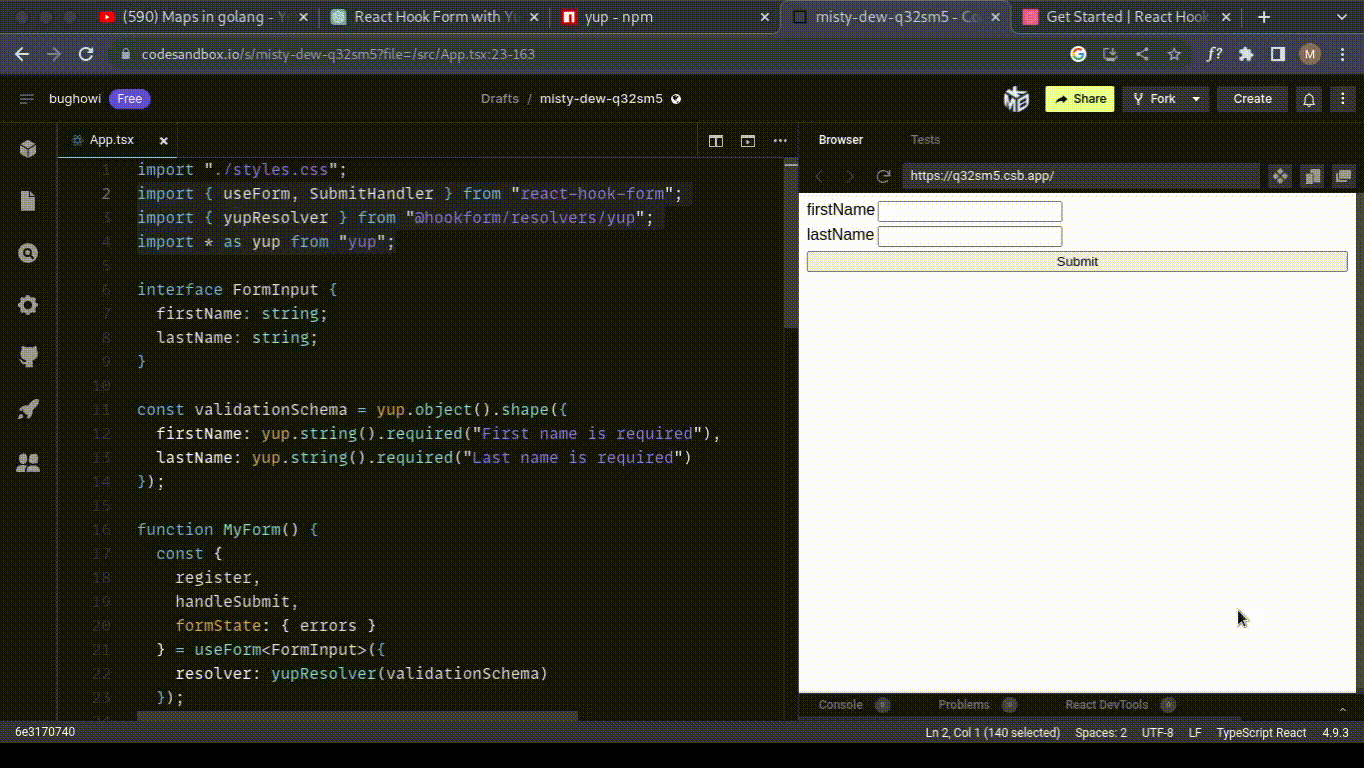Click the preview hot-reload toggle icon
The image size is (1364, 768).
point(1280,176)
